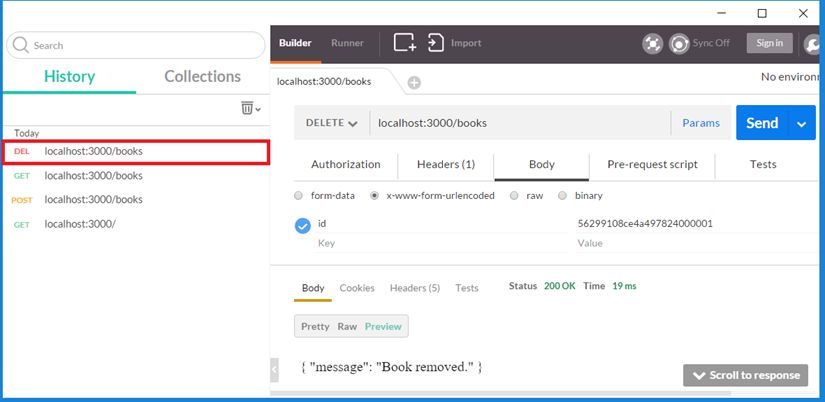The height and width of the screenshot is (402, 825).
Task: Open the response Cookies tab
Action: click(x=357, y=288)
